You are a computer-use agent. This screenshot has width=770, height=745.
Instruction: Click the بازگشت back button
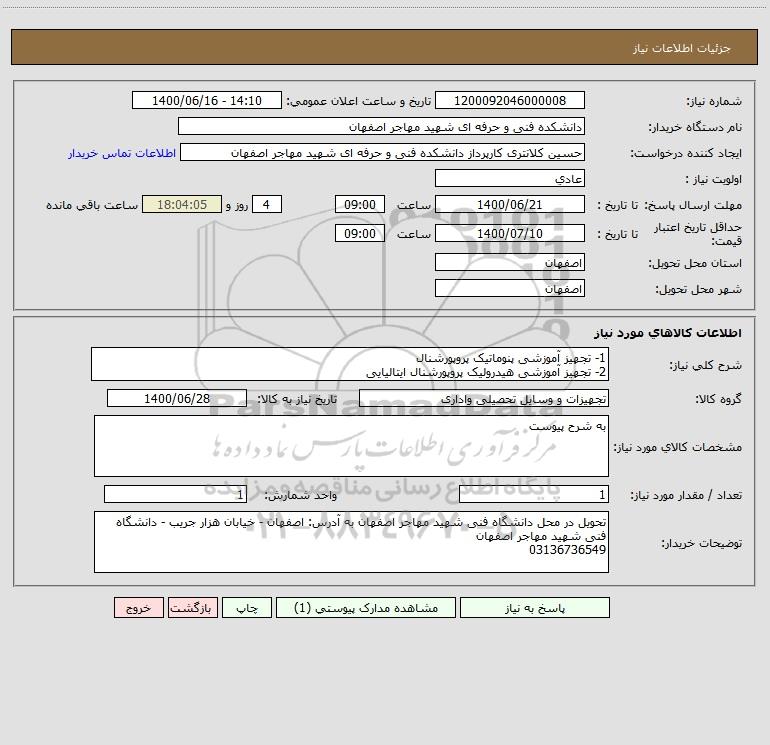pos(192,607)
